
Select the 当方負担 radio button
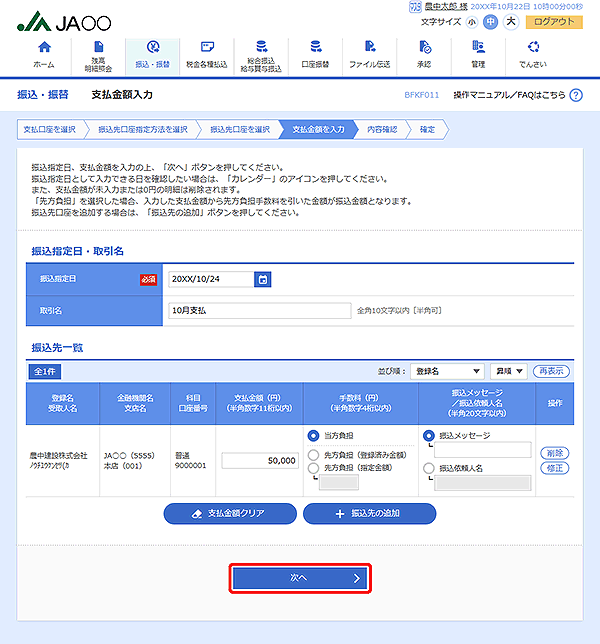click(x=315, y=436)
